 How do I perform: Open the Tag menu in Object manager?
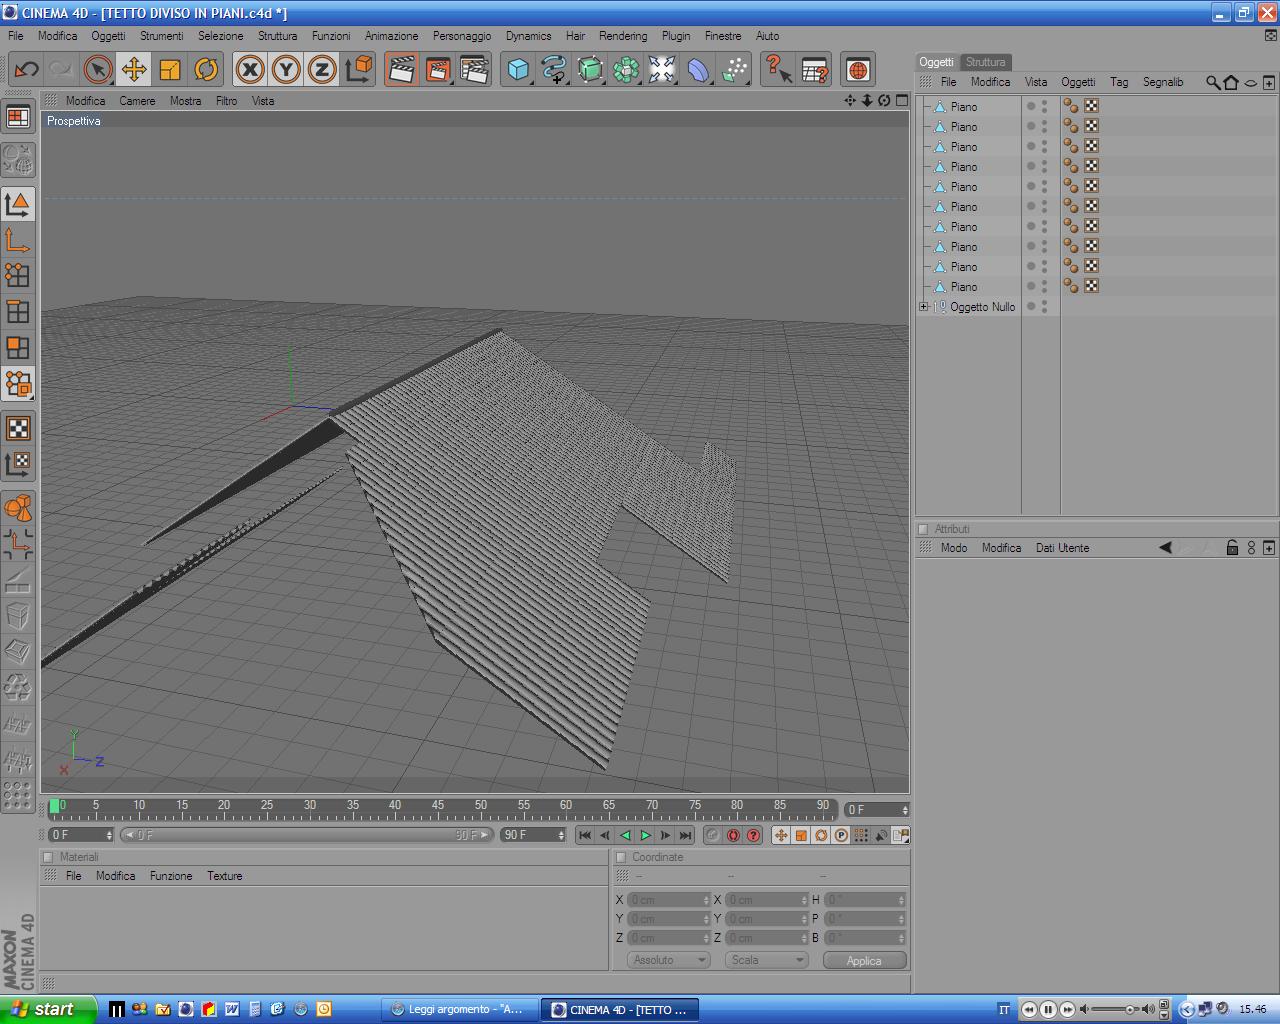point(1119,82)
